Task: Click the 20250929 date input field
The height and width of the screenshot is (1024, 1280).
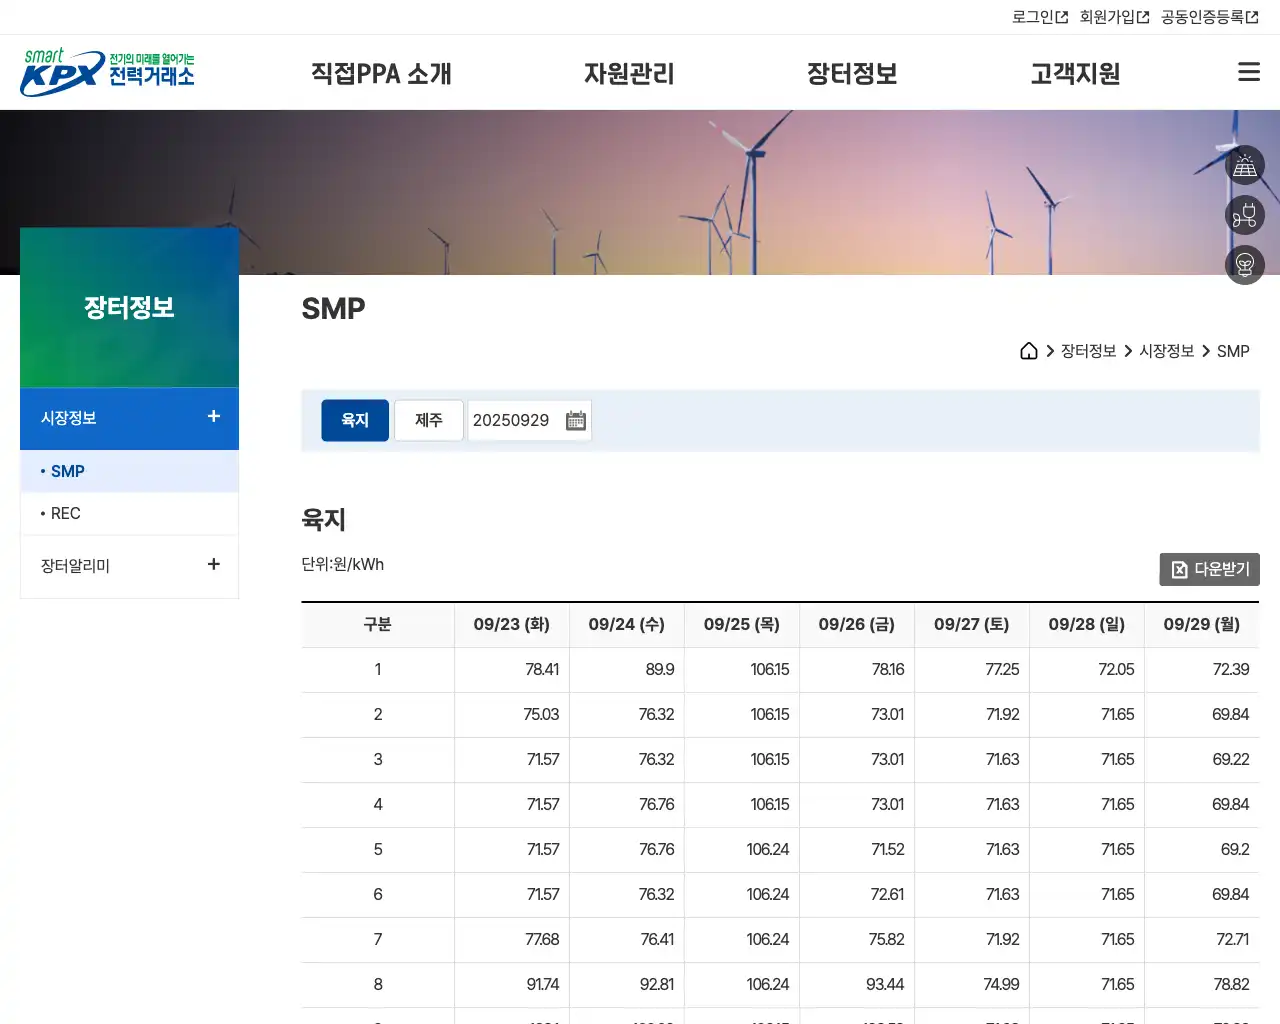Action: tap(512, 420)
